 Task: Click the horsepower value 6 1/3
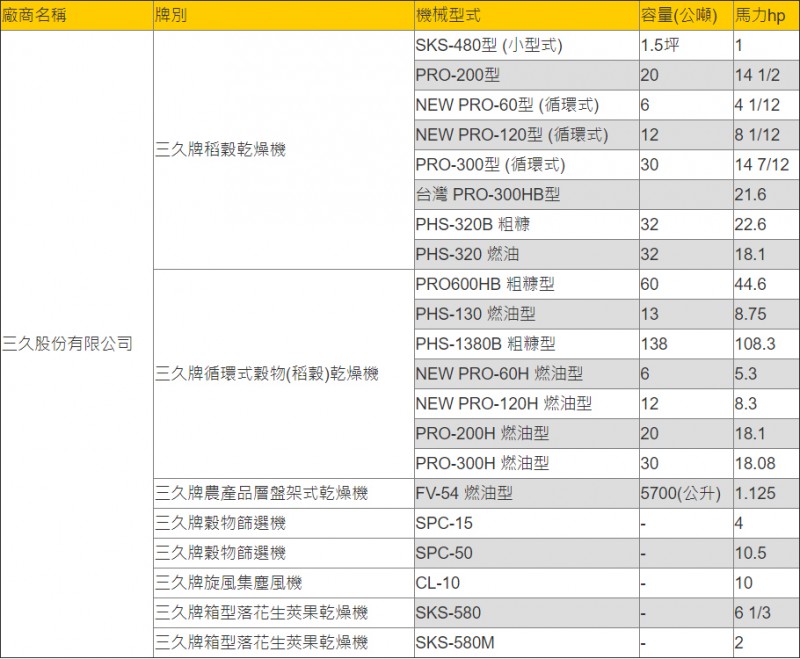(x=766, y=613)
